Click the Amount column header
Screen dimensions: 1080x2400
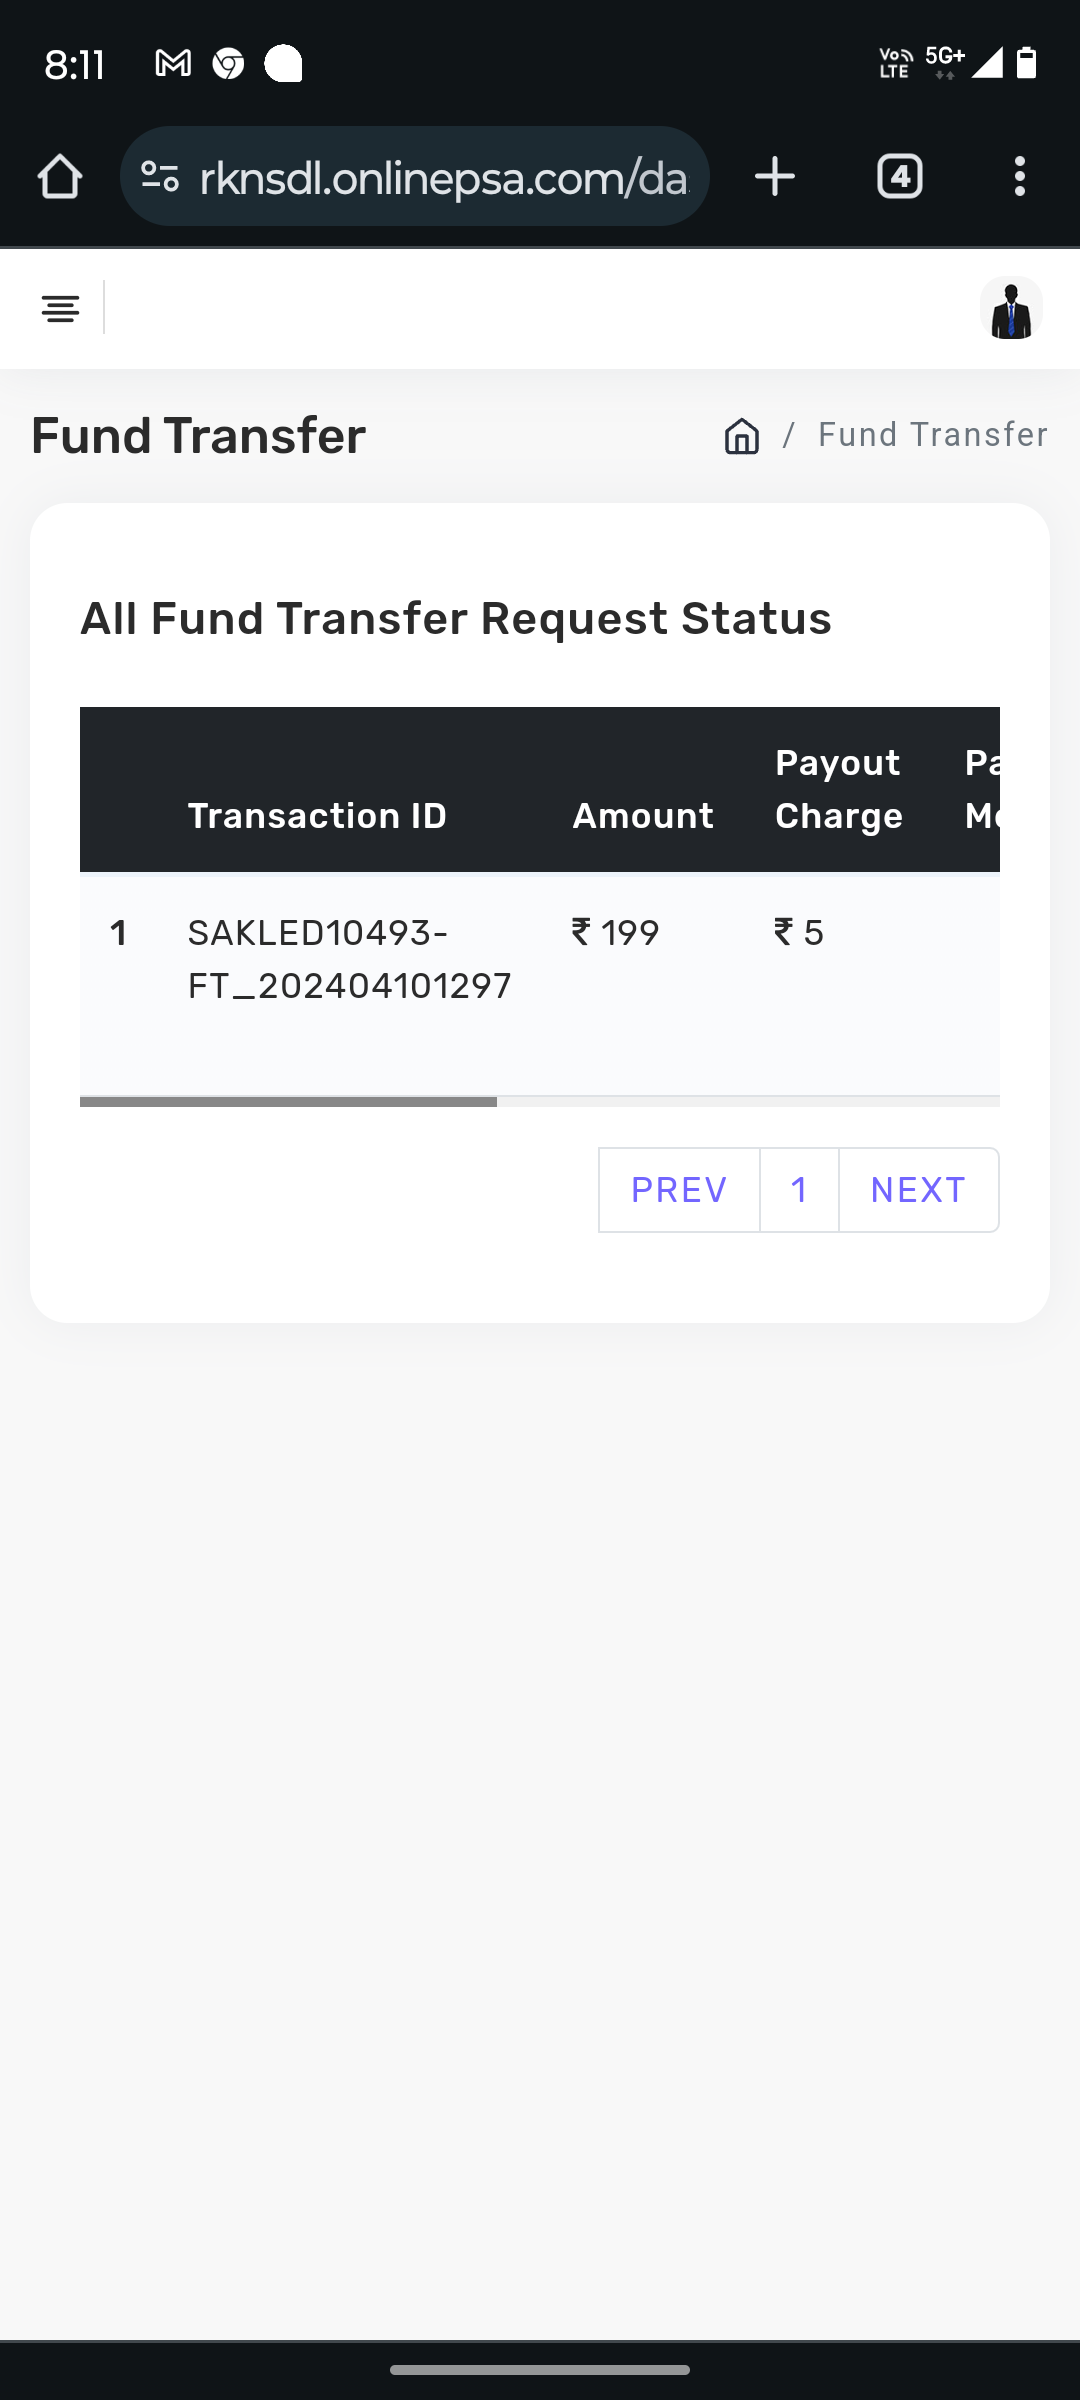click(x=643, y=816)
